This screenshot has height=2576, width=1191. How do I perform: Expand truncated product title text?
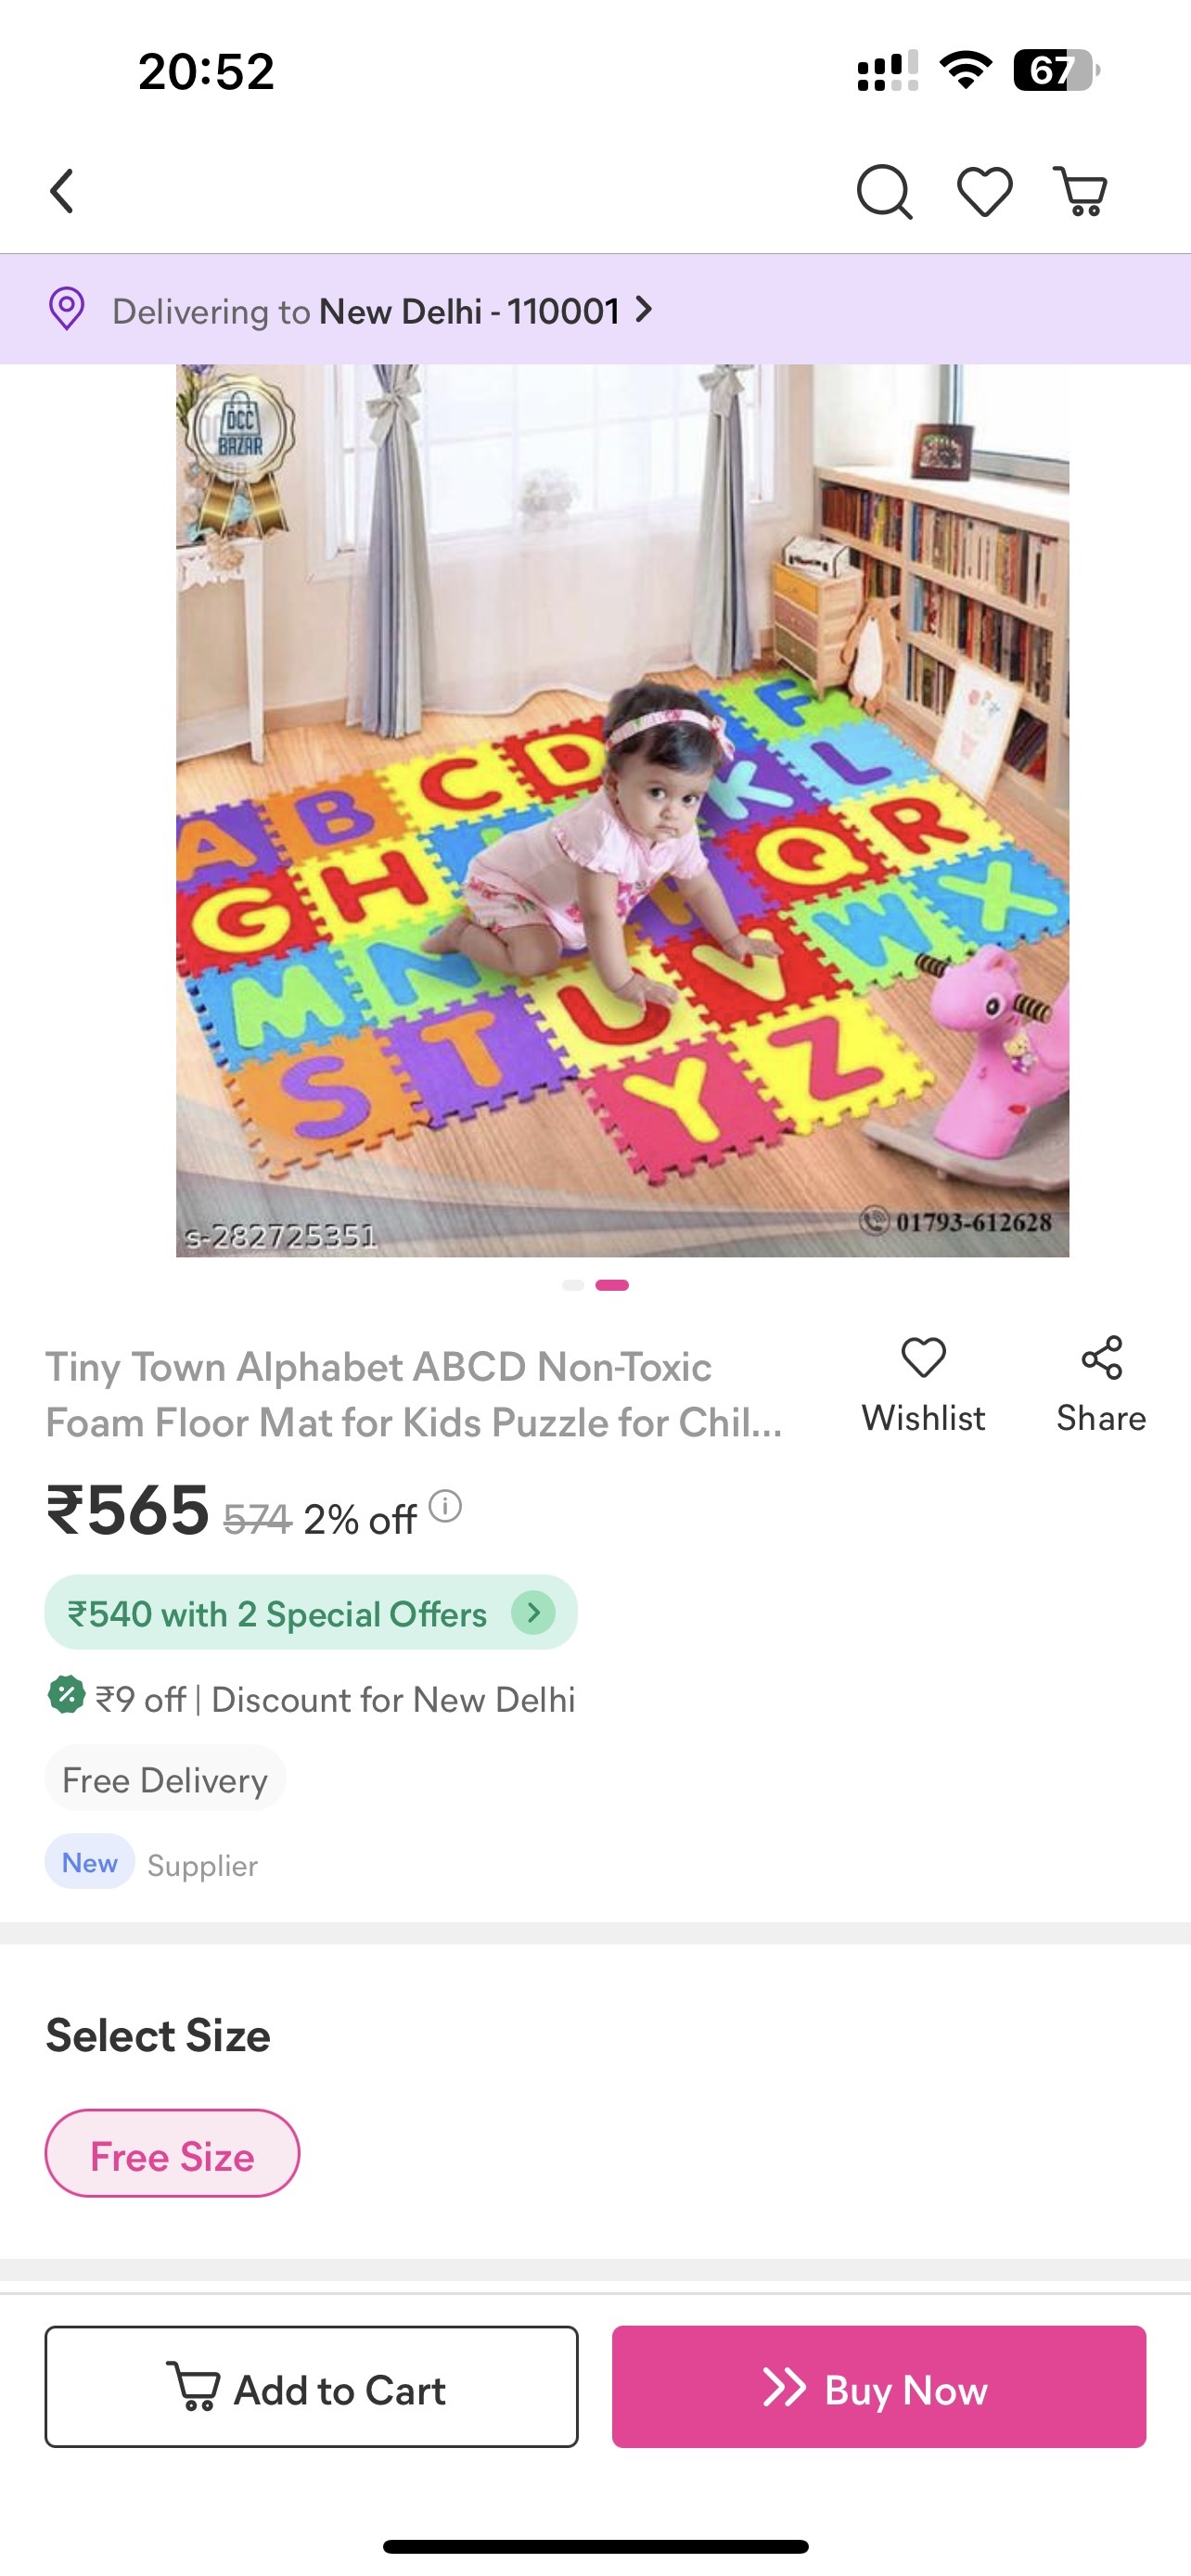[x=414, y=1394]
